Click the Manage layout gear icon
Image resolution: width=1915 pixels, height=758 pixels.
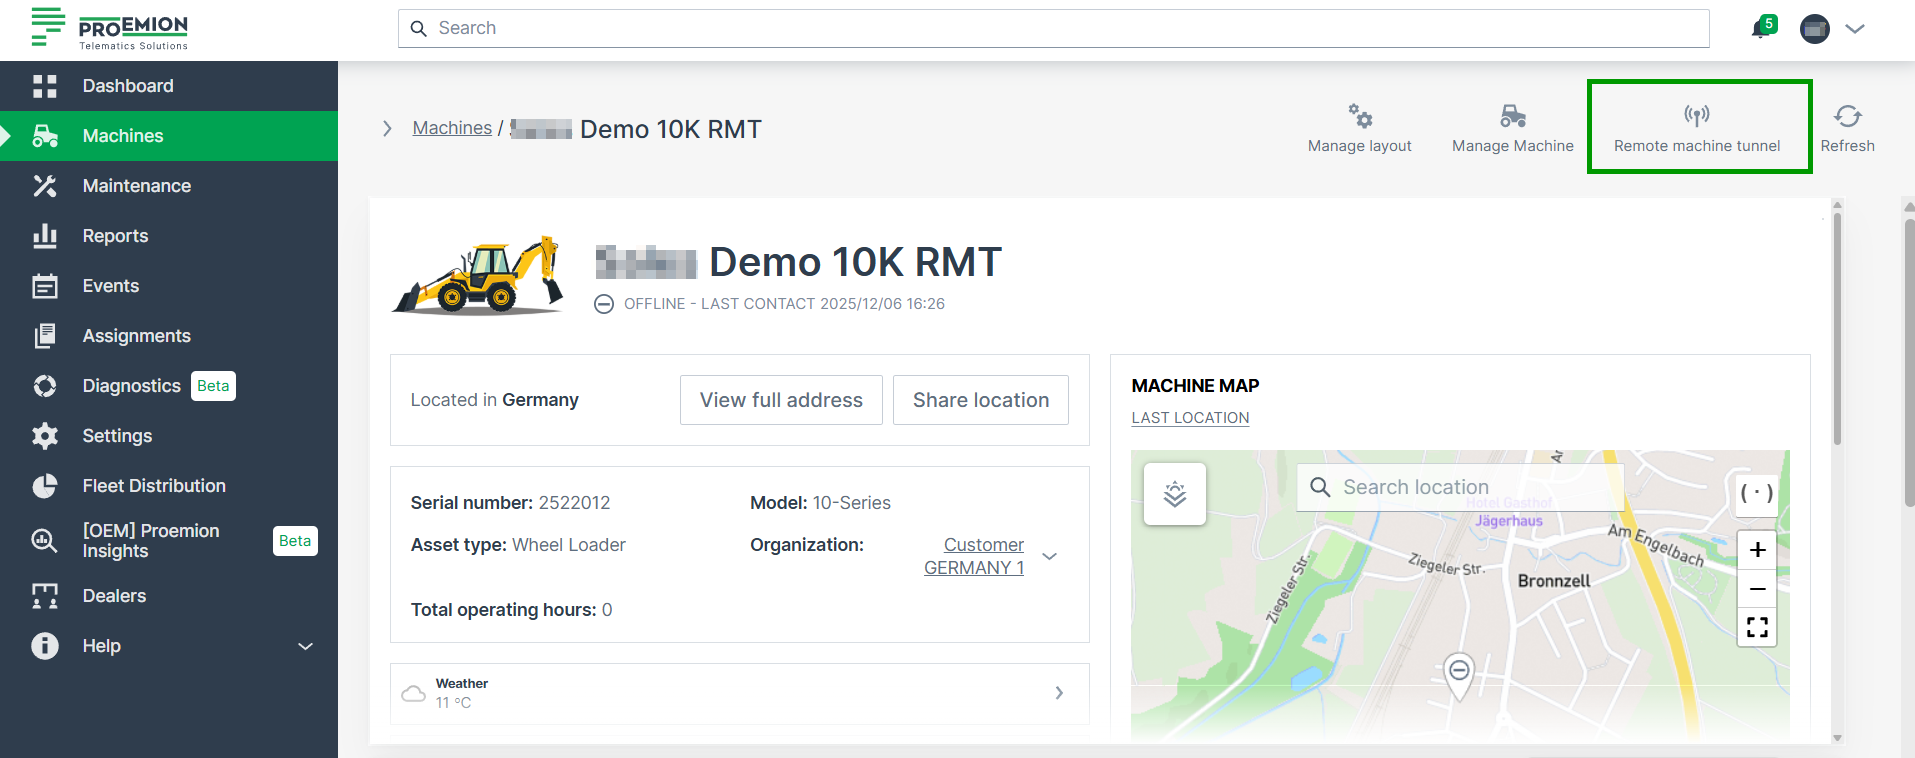tap(1359, 117)
